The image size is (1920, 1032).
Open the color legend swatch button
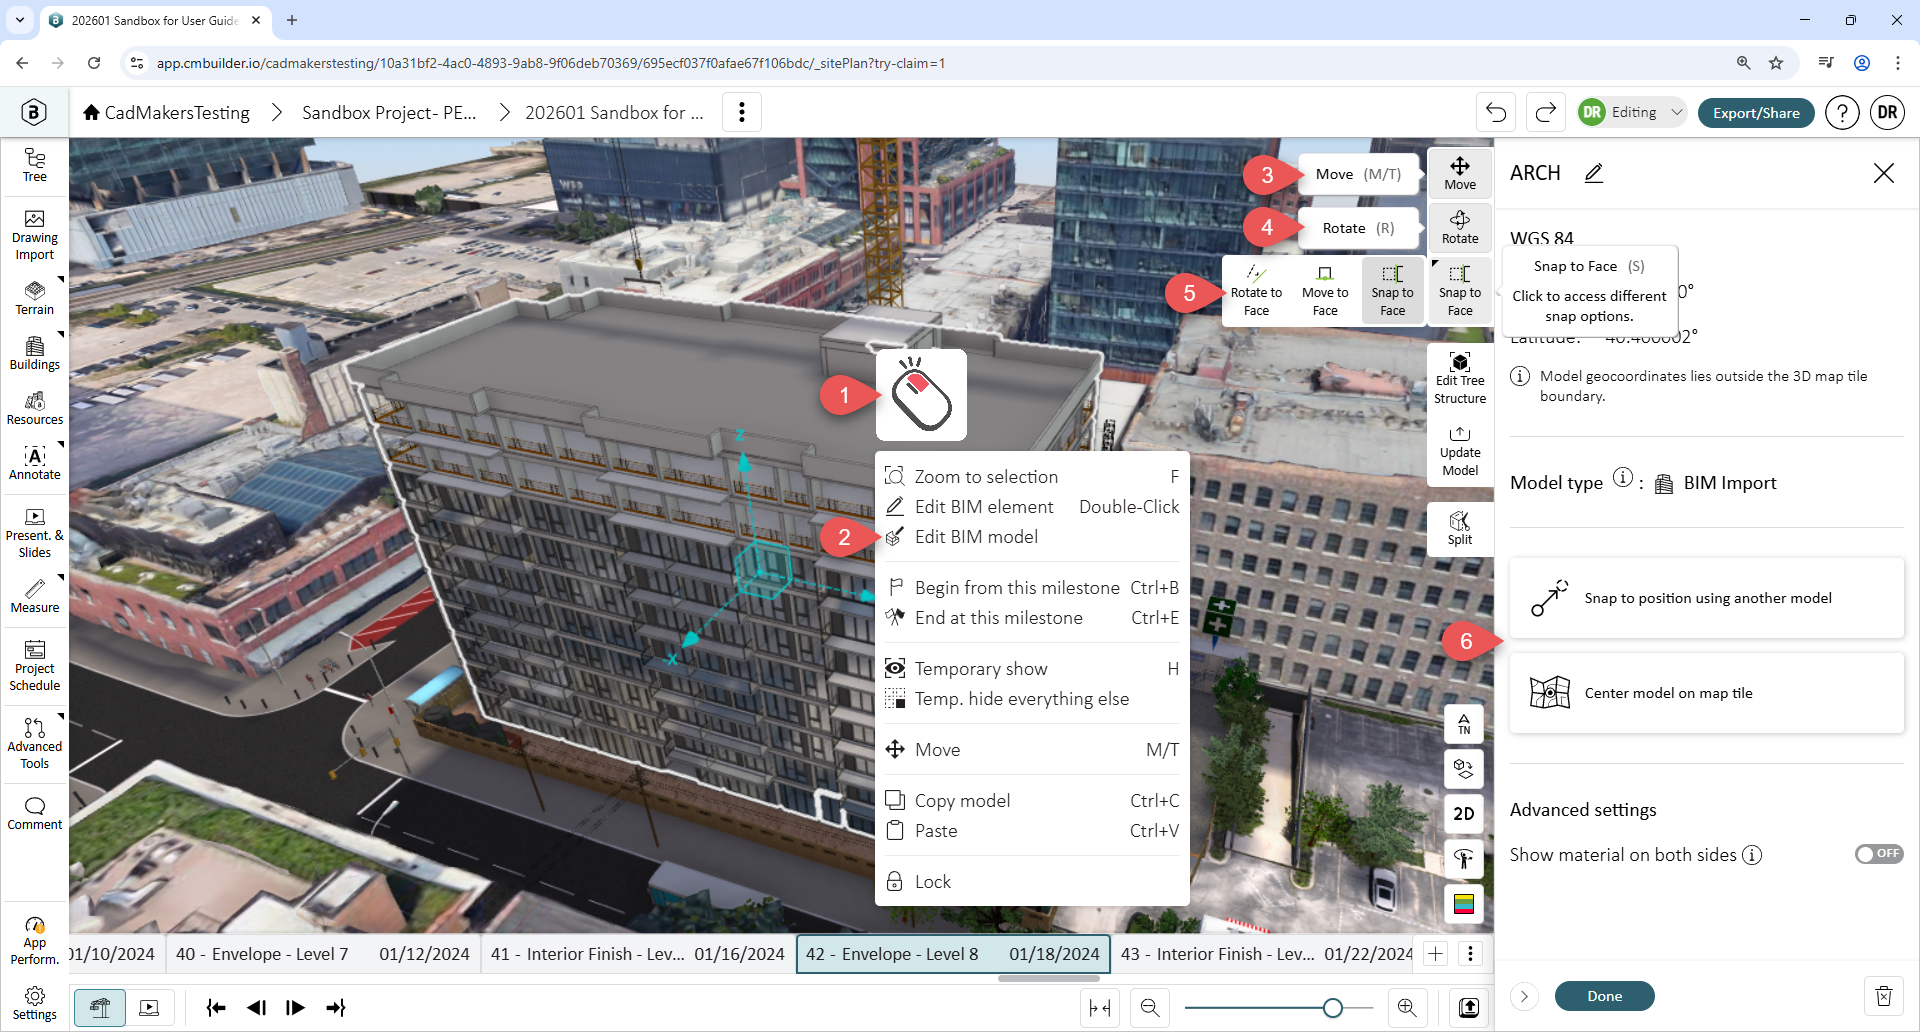pos(1464,904)
